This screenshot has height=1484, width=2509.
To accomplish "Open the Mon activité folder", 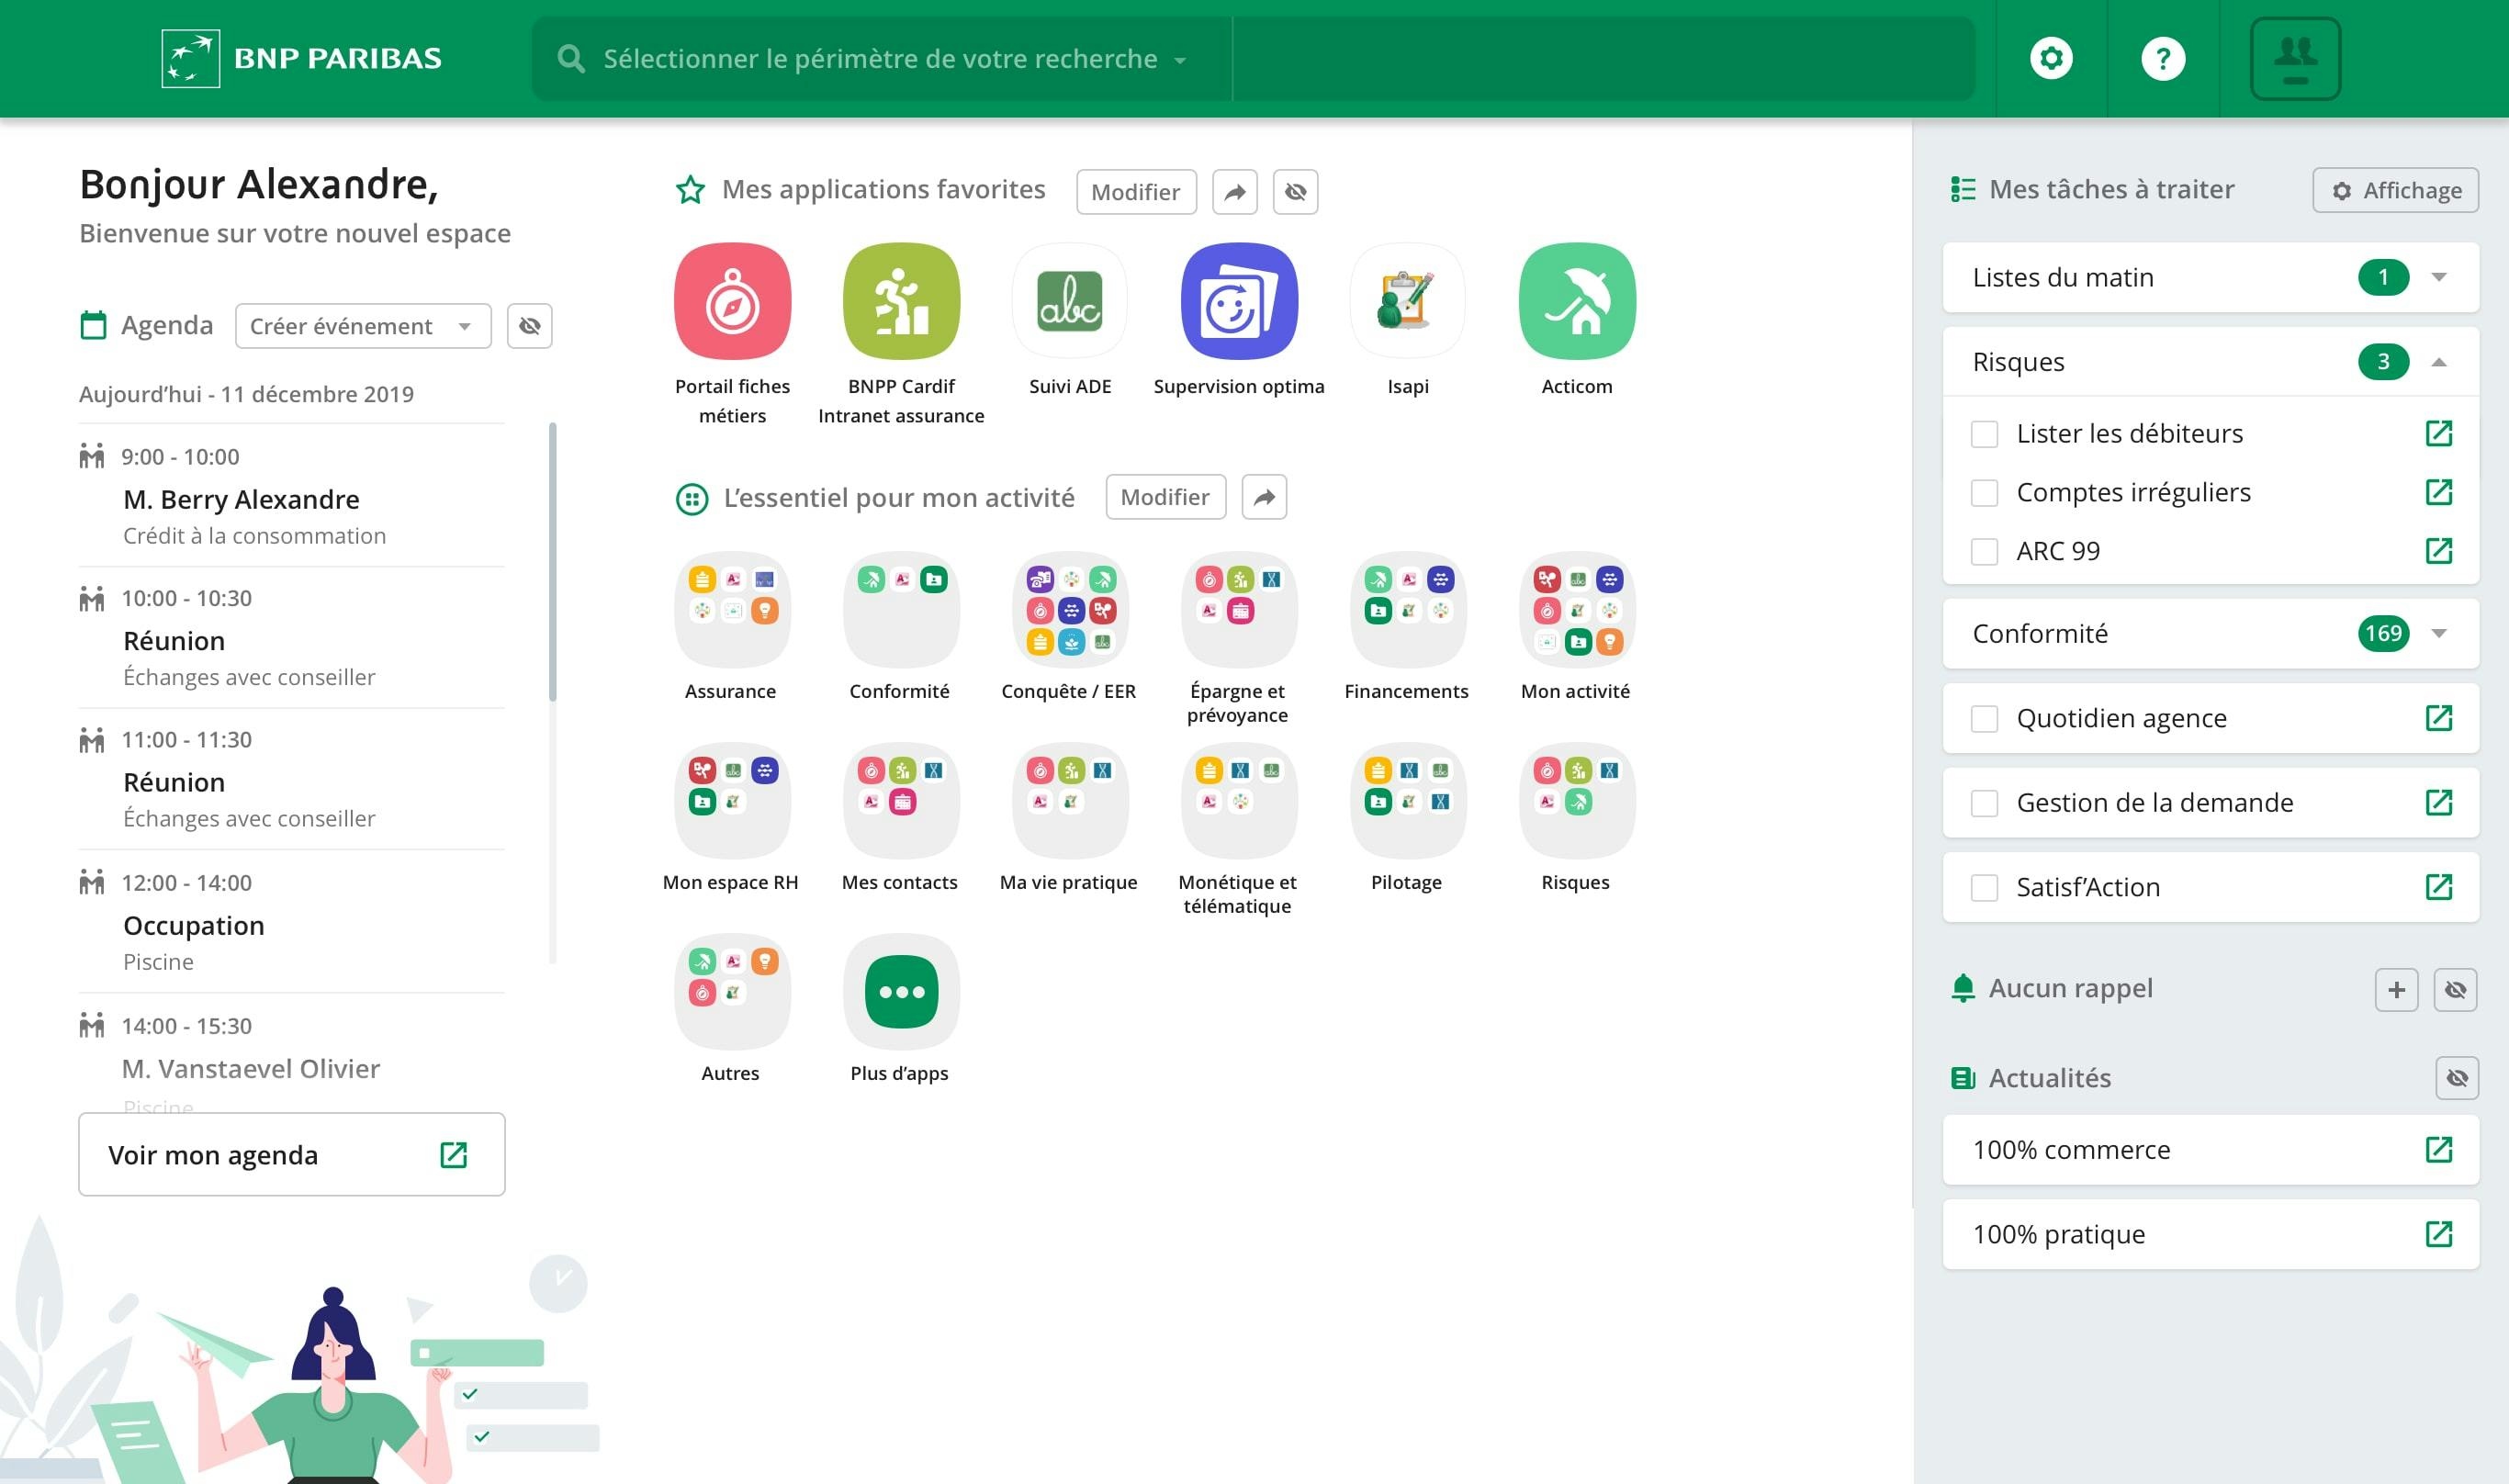I will 1577,610.
